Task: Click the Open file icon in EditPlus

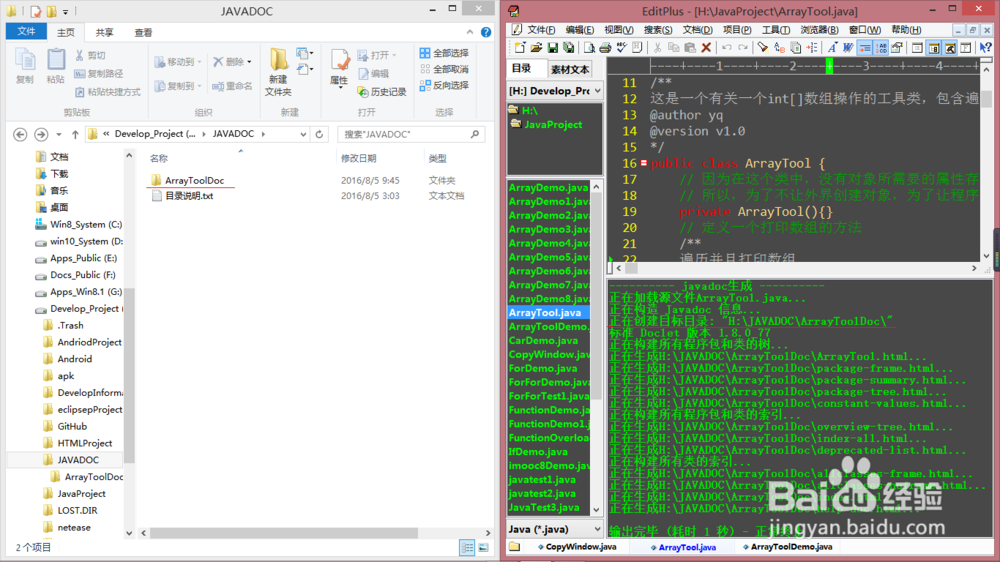Action: [x=536, y=48]
